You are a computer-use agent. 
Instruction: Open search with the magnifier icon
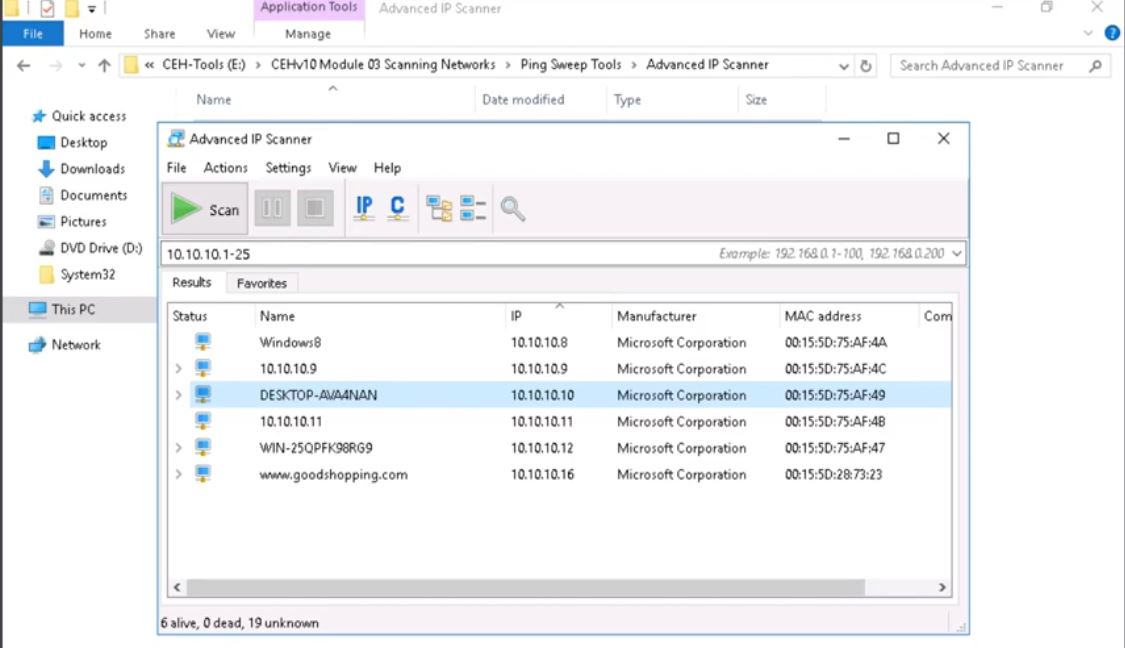(x=512, y=209)
